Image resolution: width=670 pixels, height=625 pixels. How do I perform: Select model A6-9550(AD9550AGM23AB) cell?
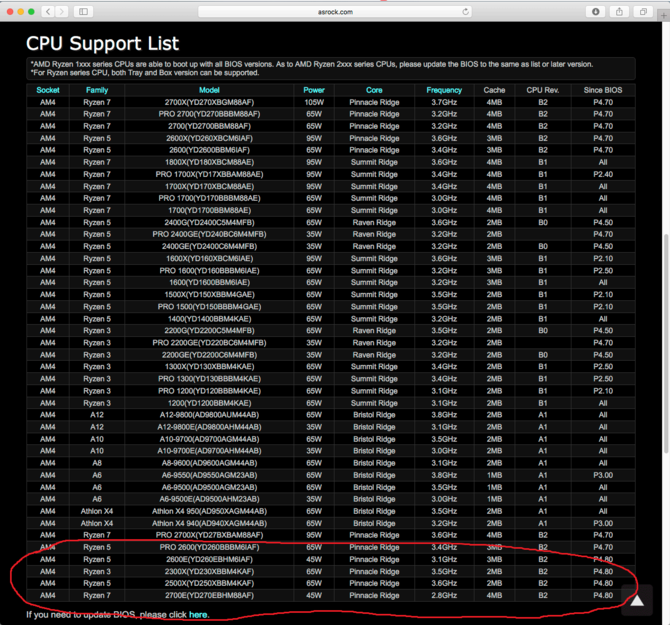(x=209, y=475)
